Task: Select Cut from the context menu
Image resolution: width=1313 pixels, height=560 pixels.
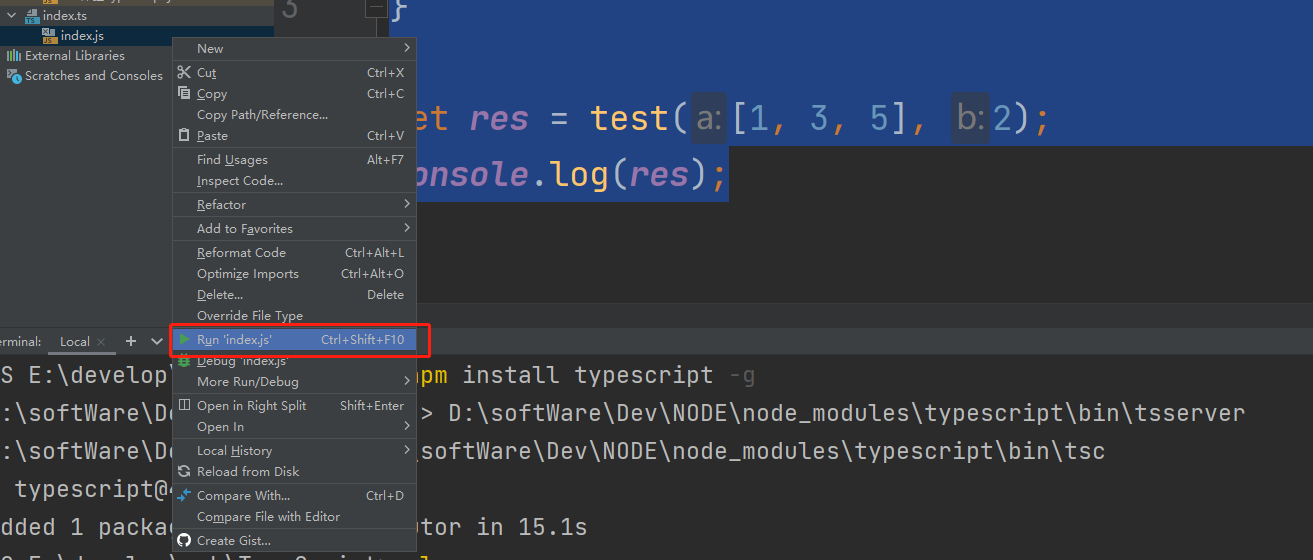Action: point(294,72)
